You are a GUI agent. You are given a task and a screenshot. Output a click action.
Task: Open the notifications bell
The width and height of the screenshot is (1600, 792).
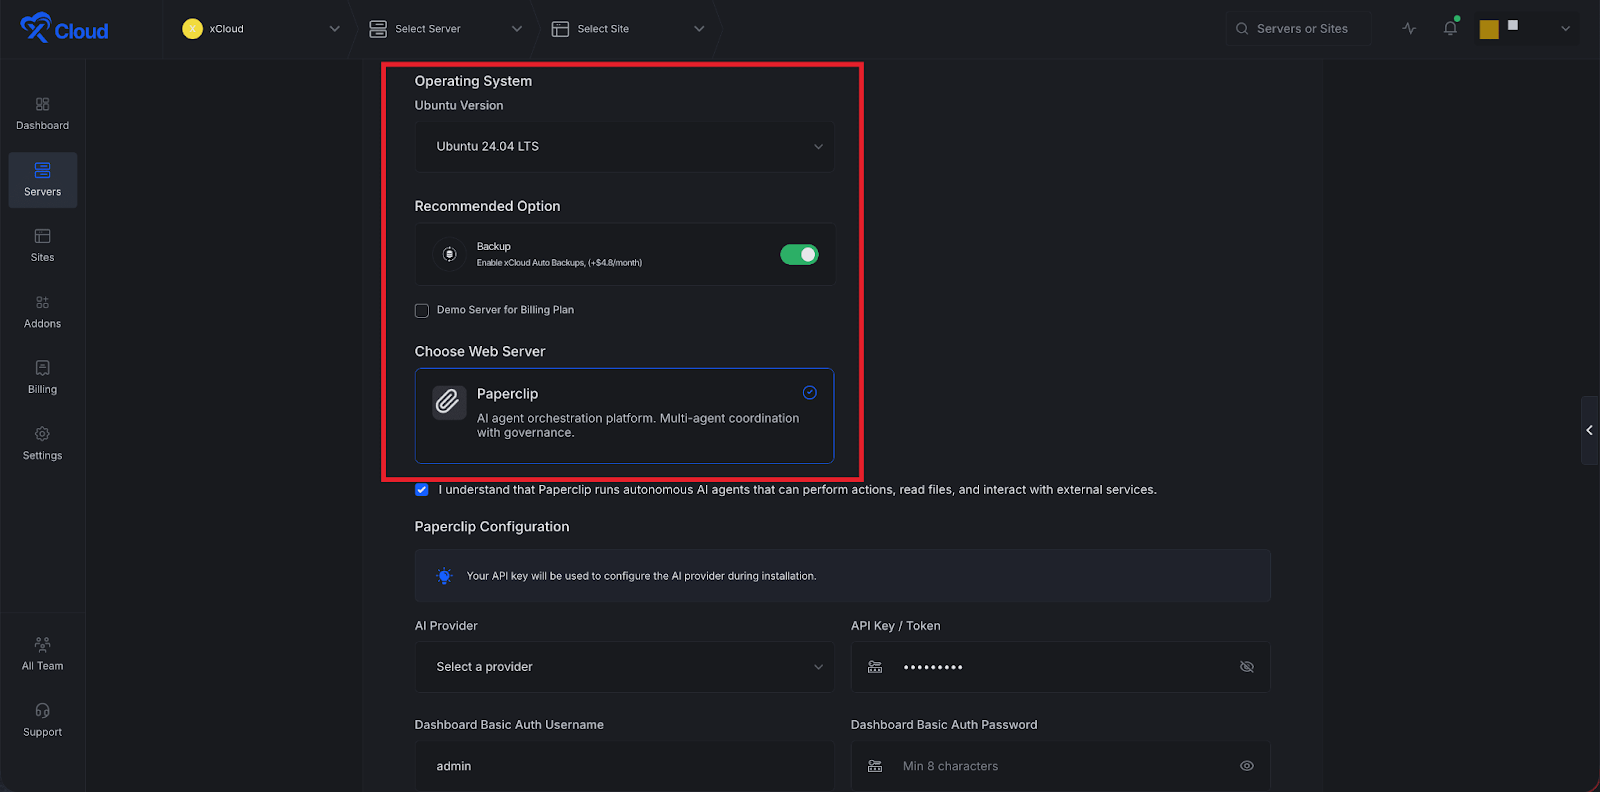click(1450, 29)
